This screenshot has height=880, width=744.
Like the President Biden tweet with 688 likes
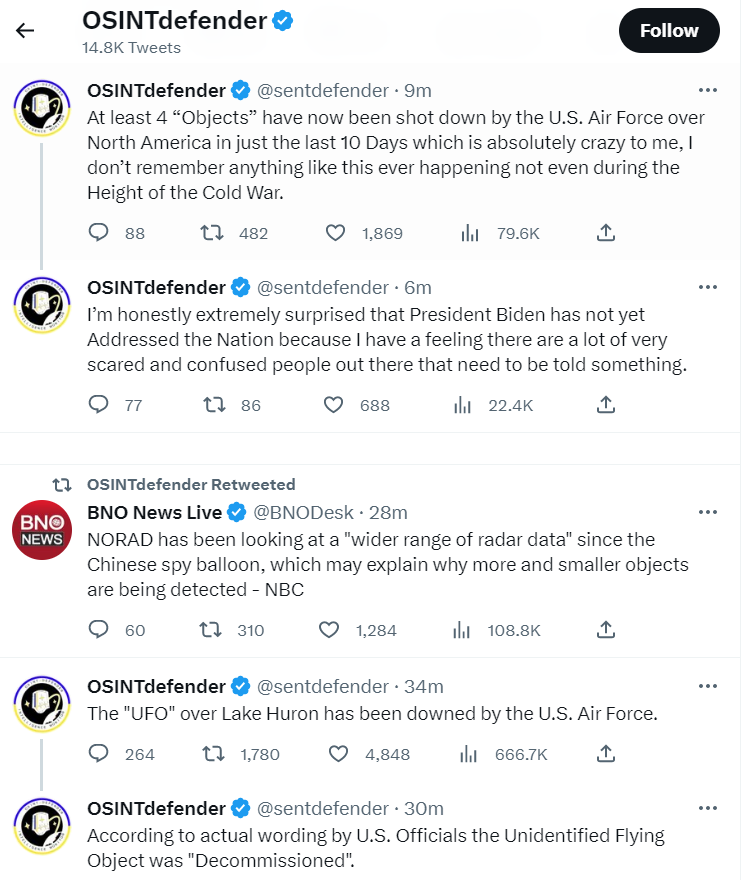tap(333, 405)
